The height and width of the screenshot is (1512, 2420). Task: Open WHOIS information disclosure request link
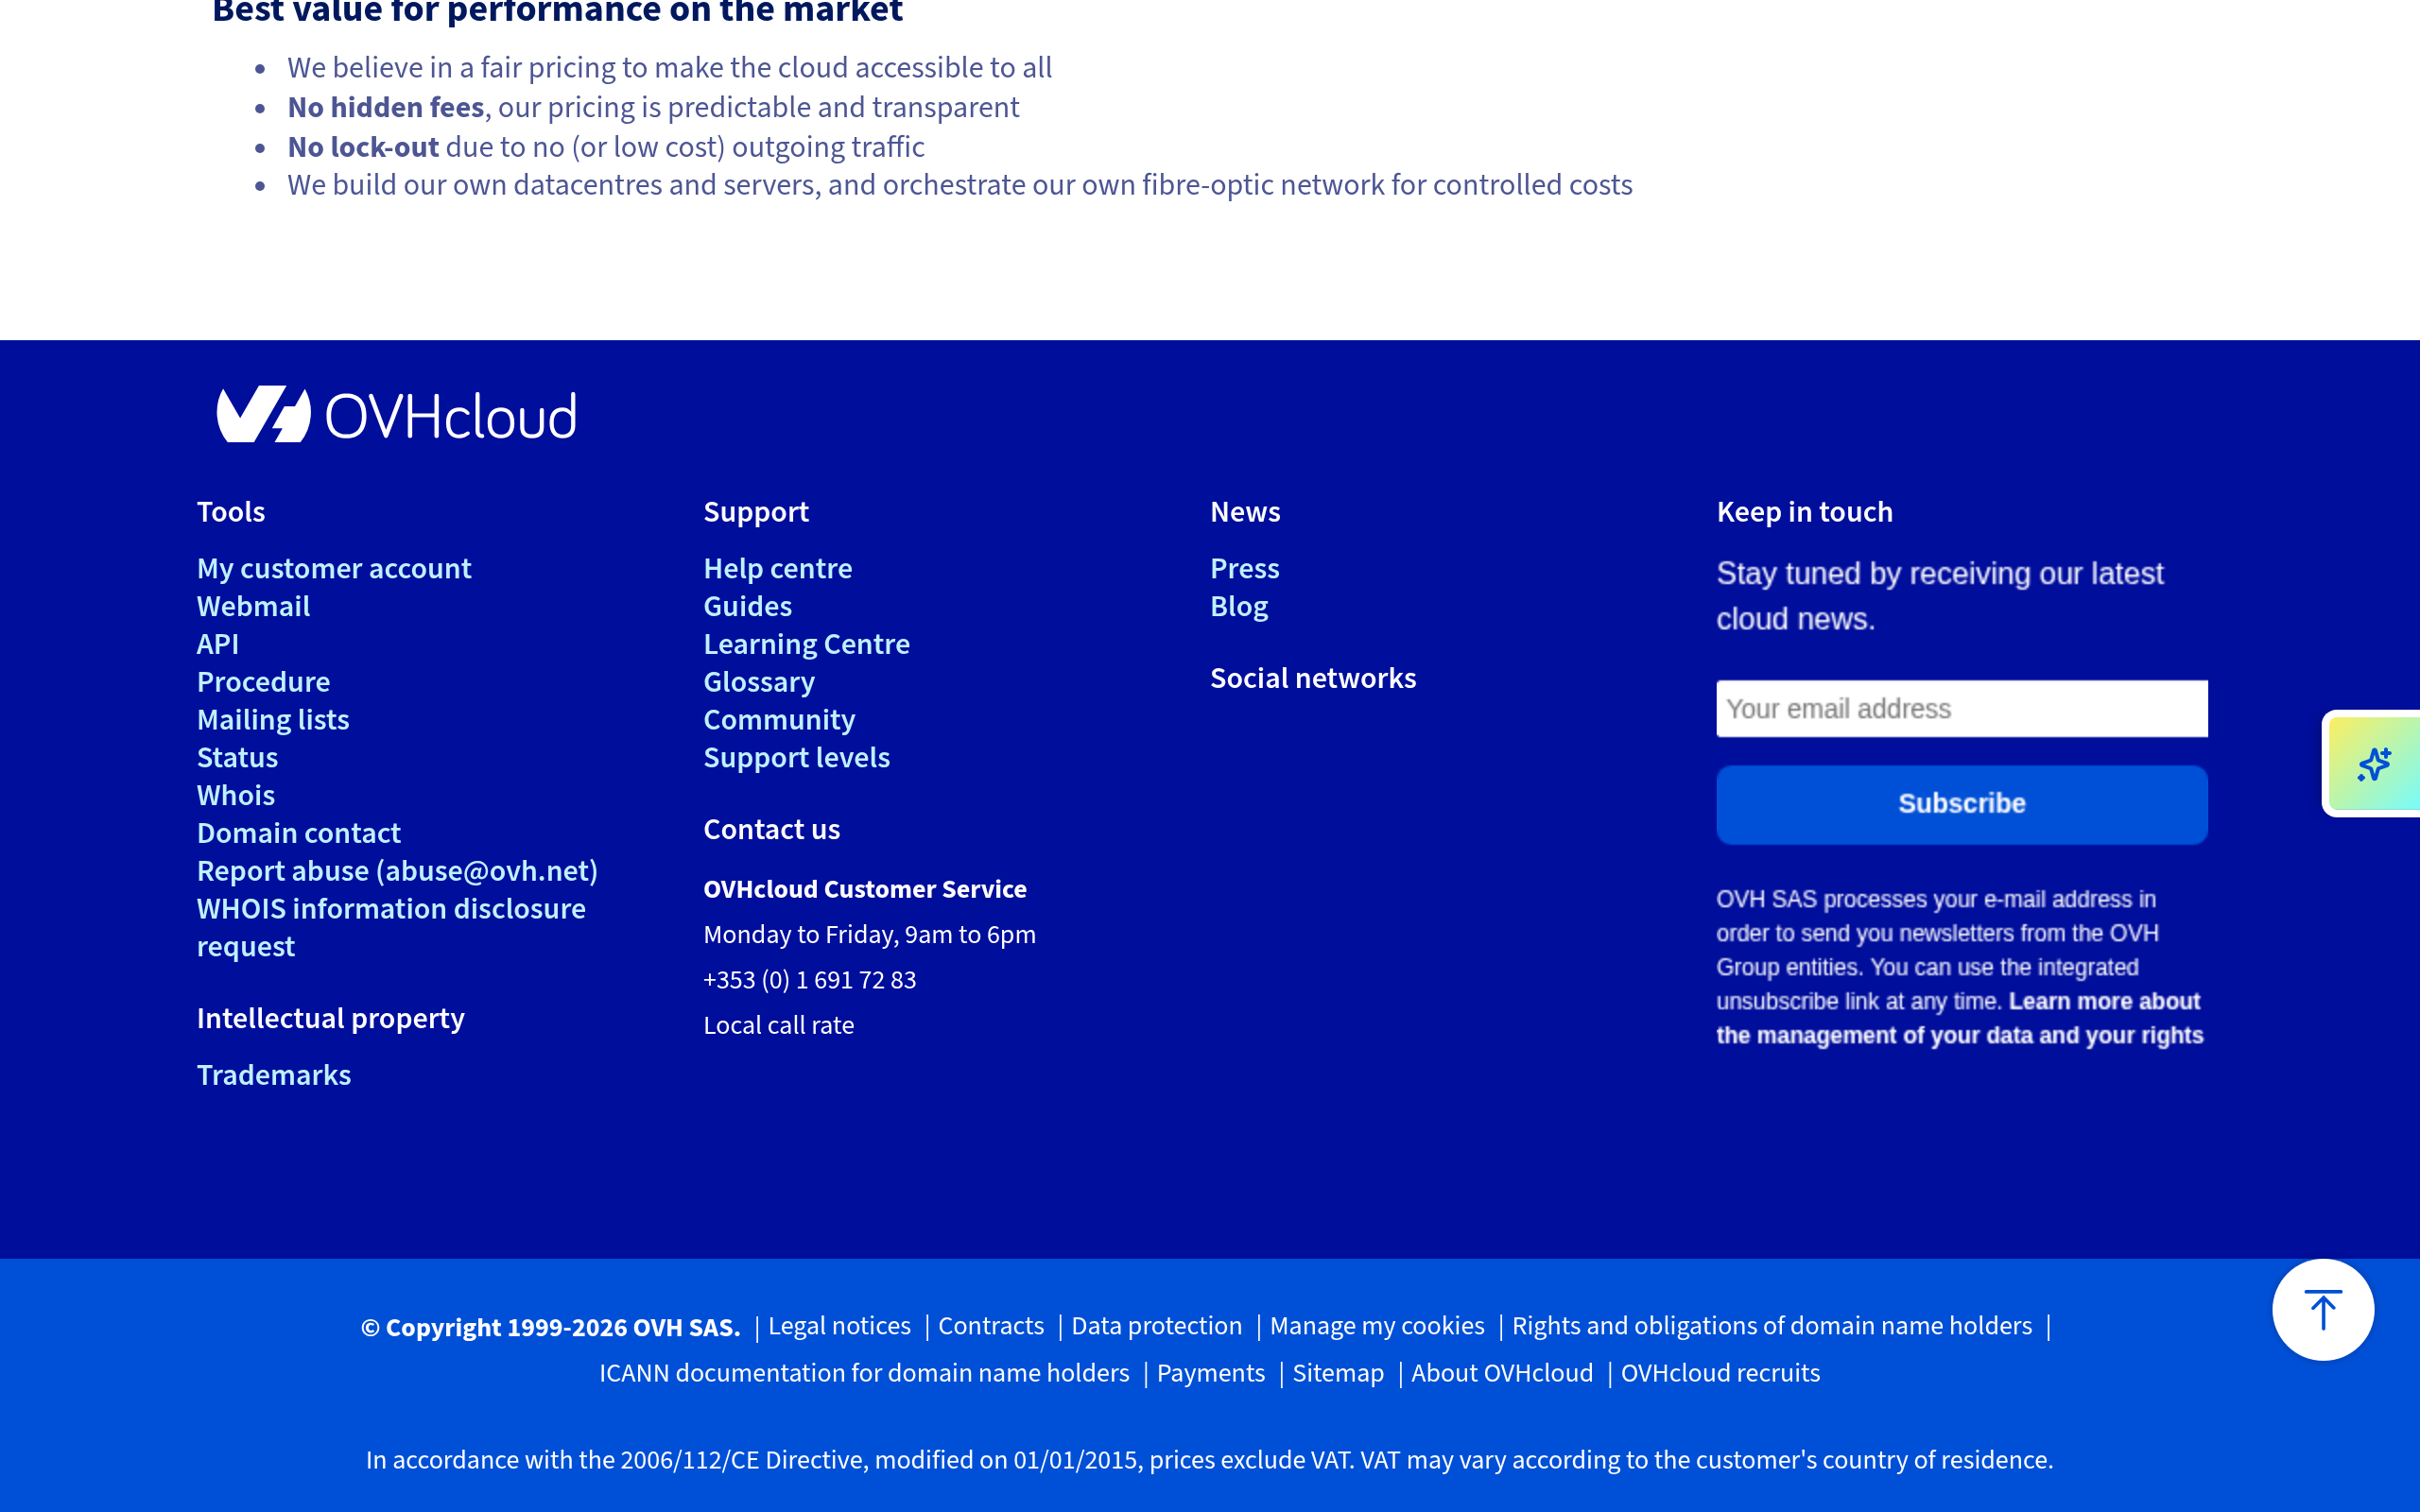[391, 927]
